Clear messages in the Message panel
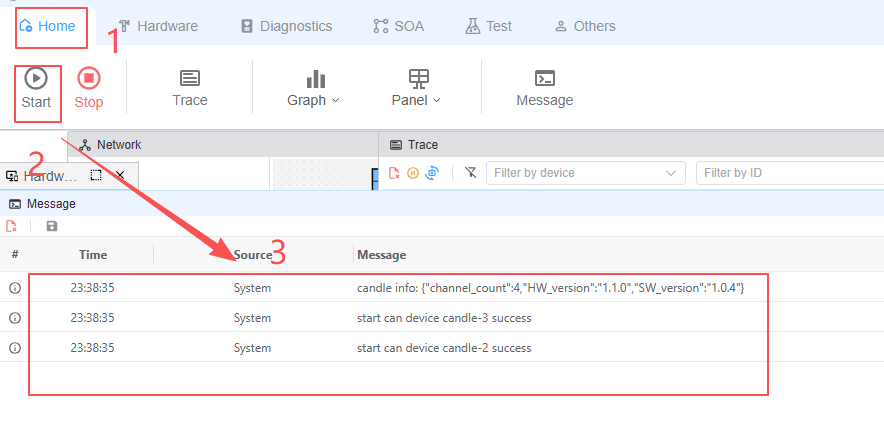This screenshot has height=444, width=884. [x=12, y=226]
